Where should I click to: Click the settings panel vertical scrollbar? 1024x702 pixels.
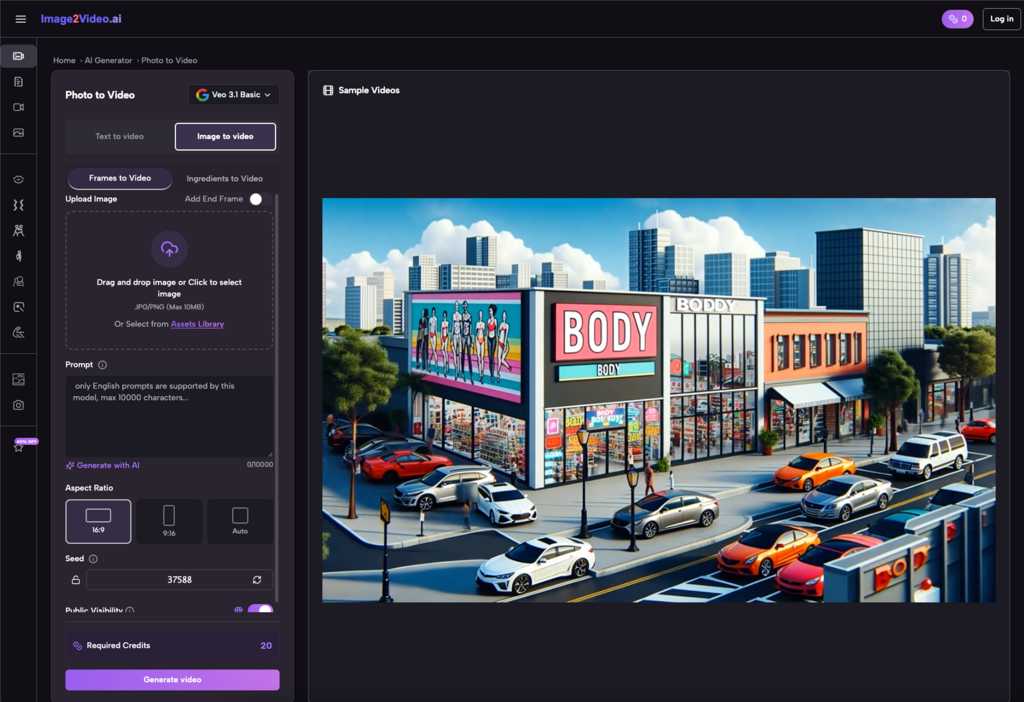[x=277, y=397]
